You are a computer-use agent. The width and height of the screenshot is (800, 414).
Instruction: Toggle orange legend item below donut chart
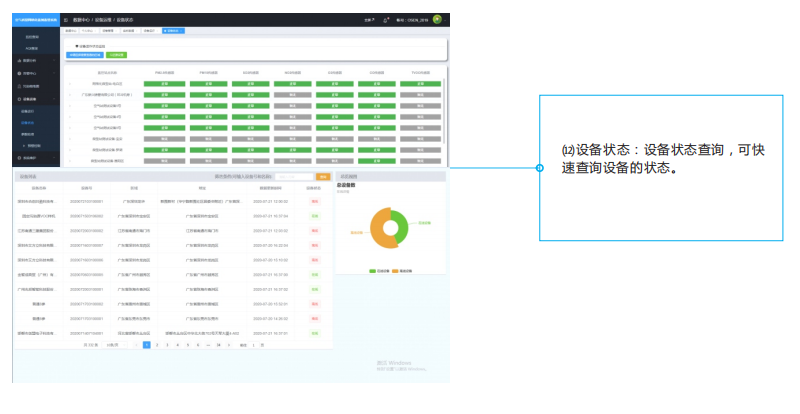point(395,270)
